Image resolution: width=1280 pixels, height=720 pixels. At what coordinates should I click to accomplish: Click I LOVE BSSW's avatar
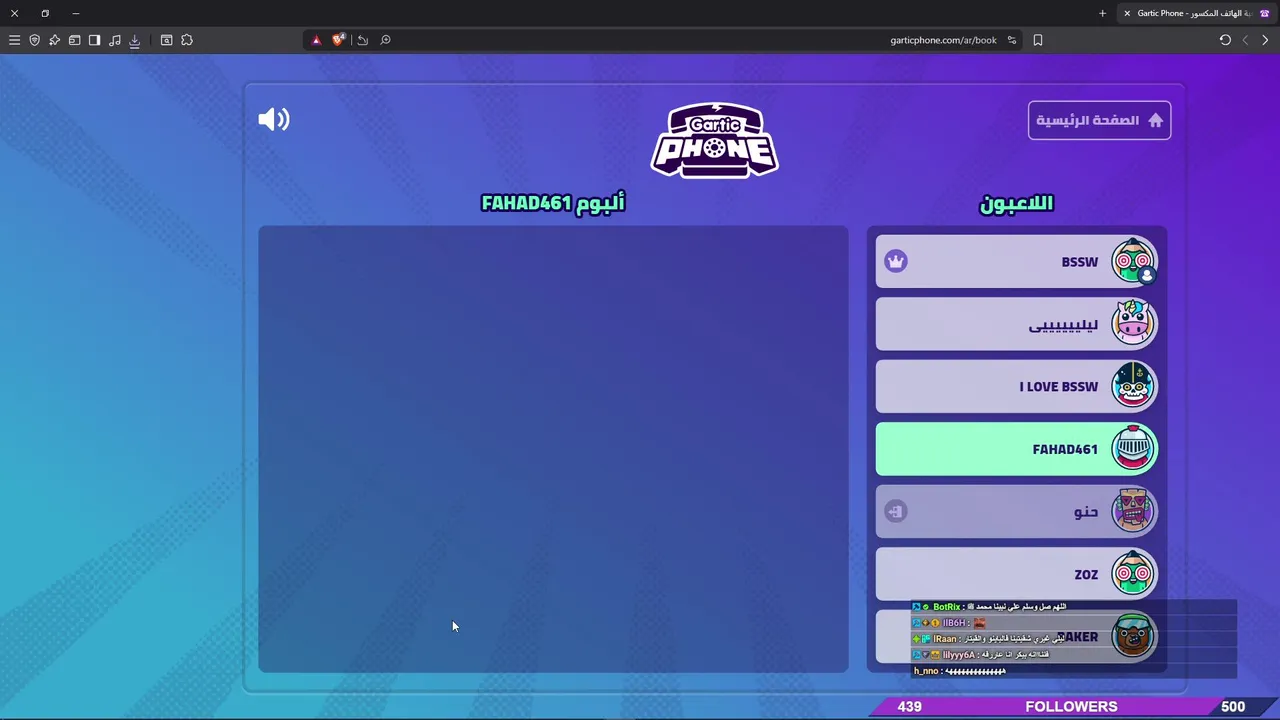pos(1133,387)
